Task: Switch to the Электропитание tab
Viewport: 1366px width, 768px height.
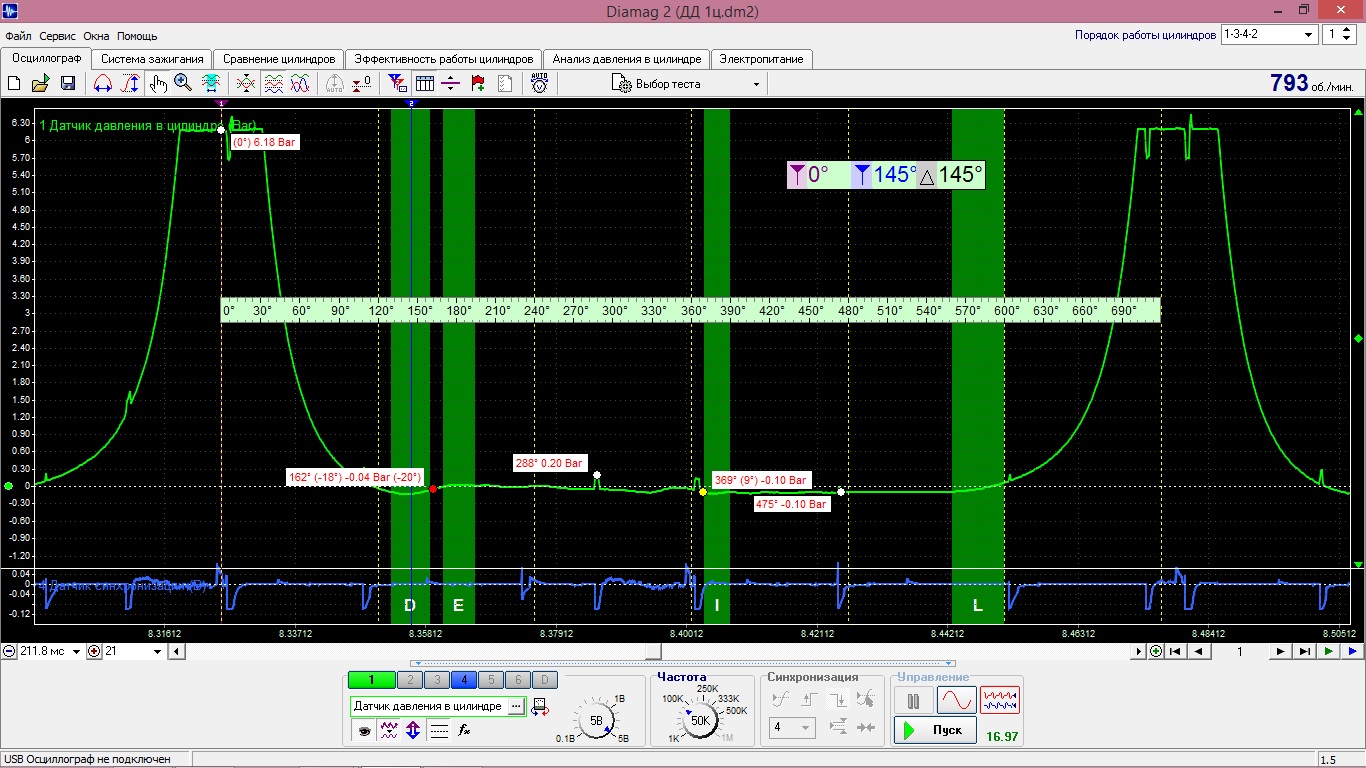Action: pyautogui.click(x=762, y=59)
